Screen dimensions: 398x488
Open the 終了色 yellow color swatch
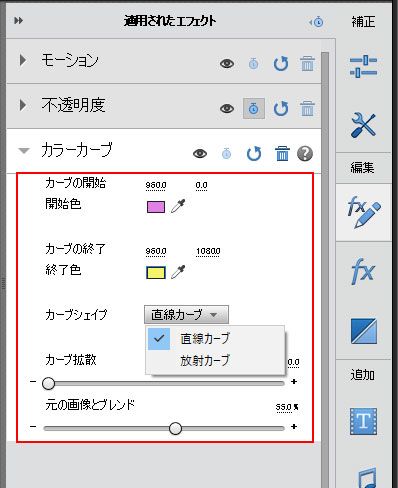tap(156, 273)
